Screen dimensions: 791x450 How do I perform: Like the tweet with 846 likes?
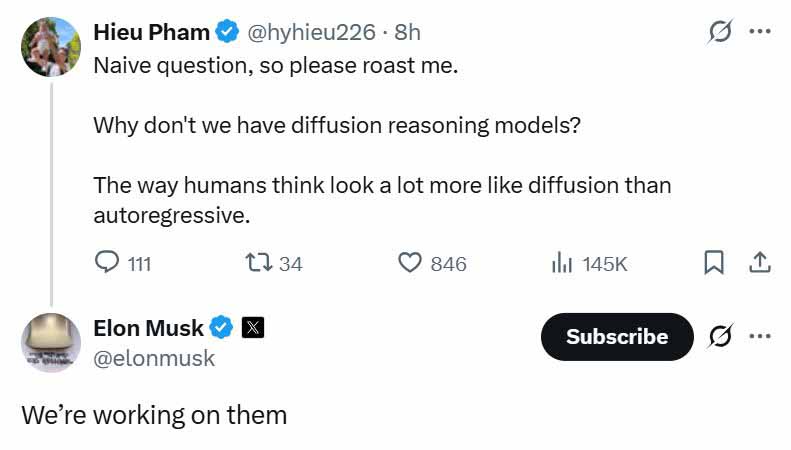(x=432, y=263)
